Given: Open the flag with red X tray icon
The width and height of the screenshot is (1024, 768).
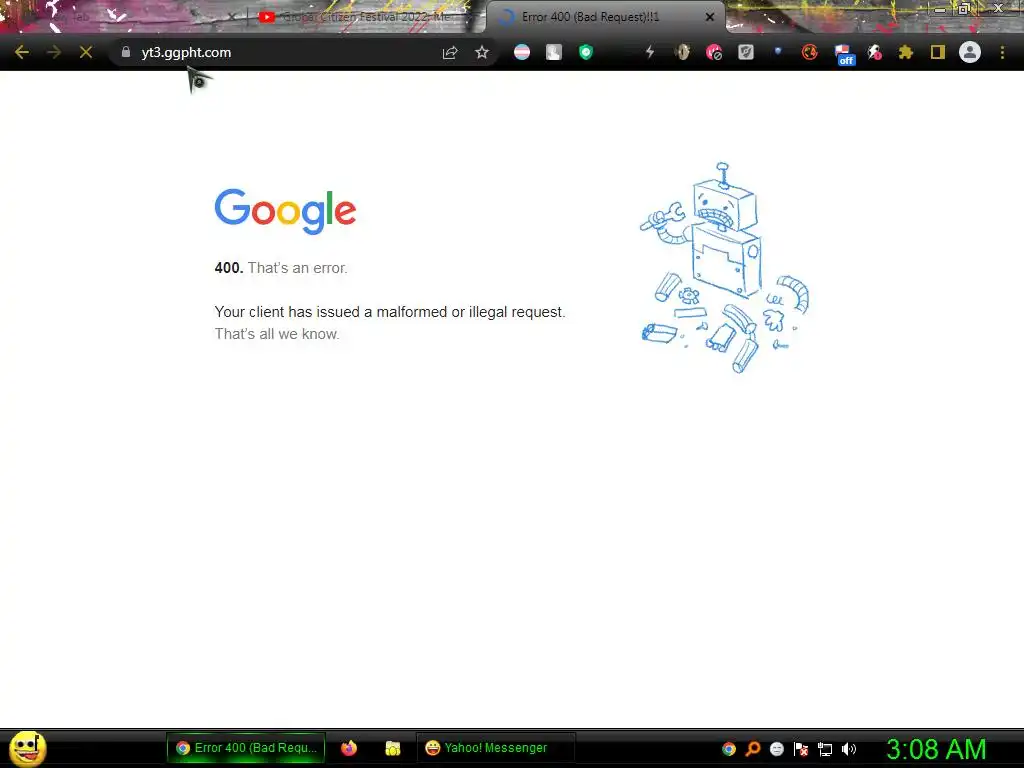Looking at the screenshot, I should [x=801, y=748].
